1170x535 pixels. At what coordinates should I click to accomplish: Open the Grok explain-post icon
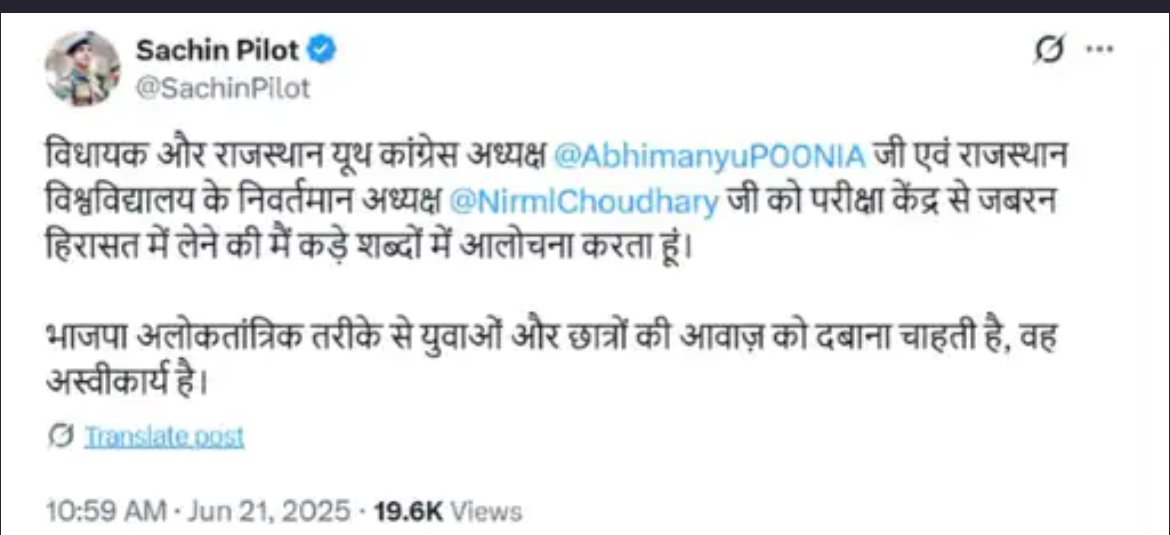coord(1050,51)
